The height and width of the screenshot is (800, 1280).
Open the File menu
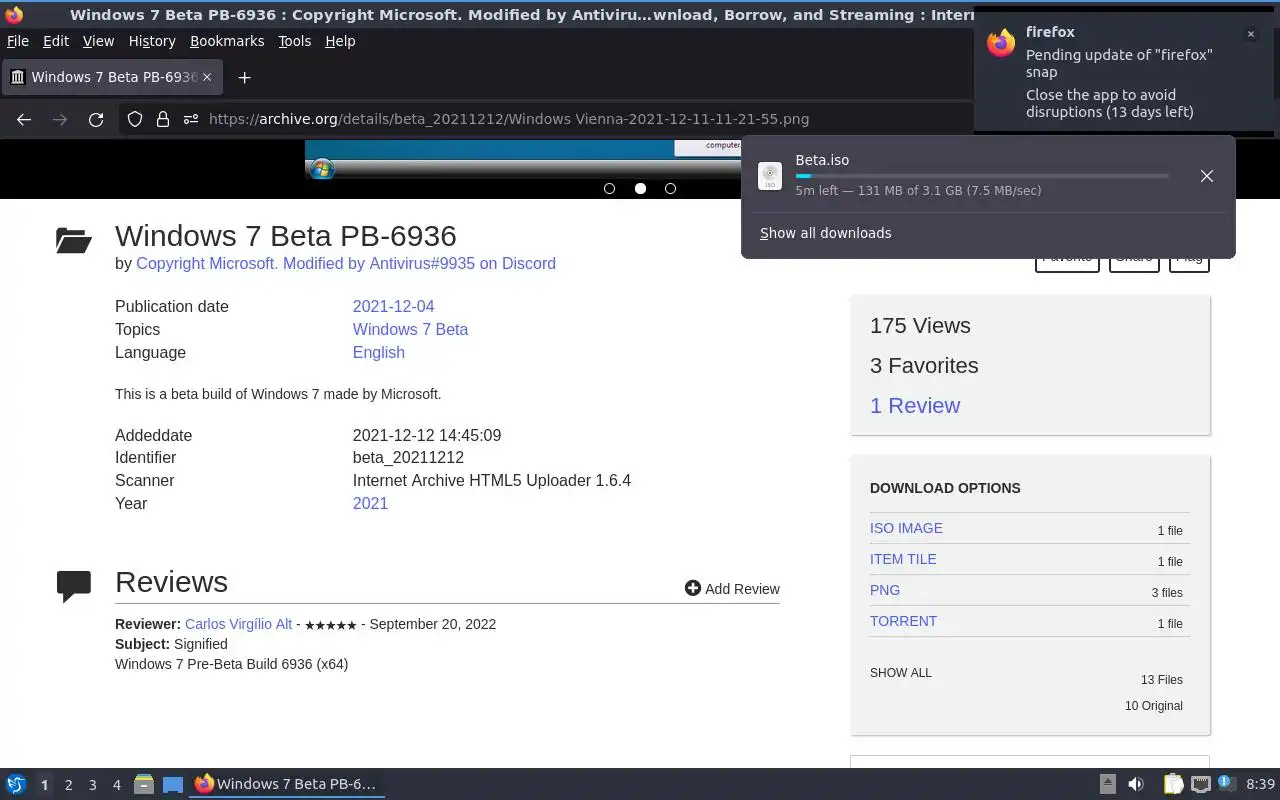click(x=18, y=41)
